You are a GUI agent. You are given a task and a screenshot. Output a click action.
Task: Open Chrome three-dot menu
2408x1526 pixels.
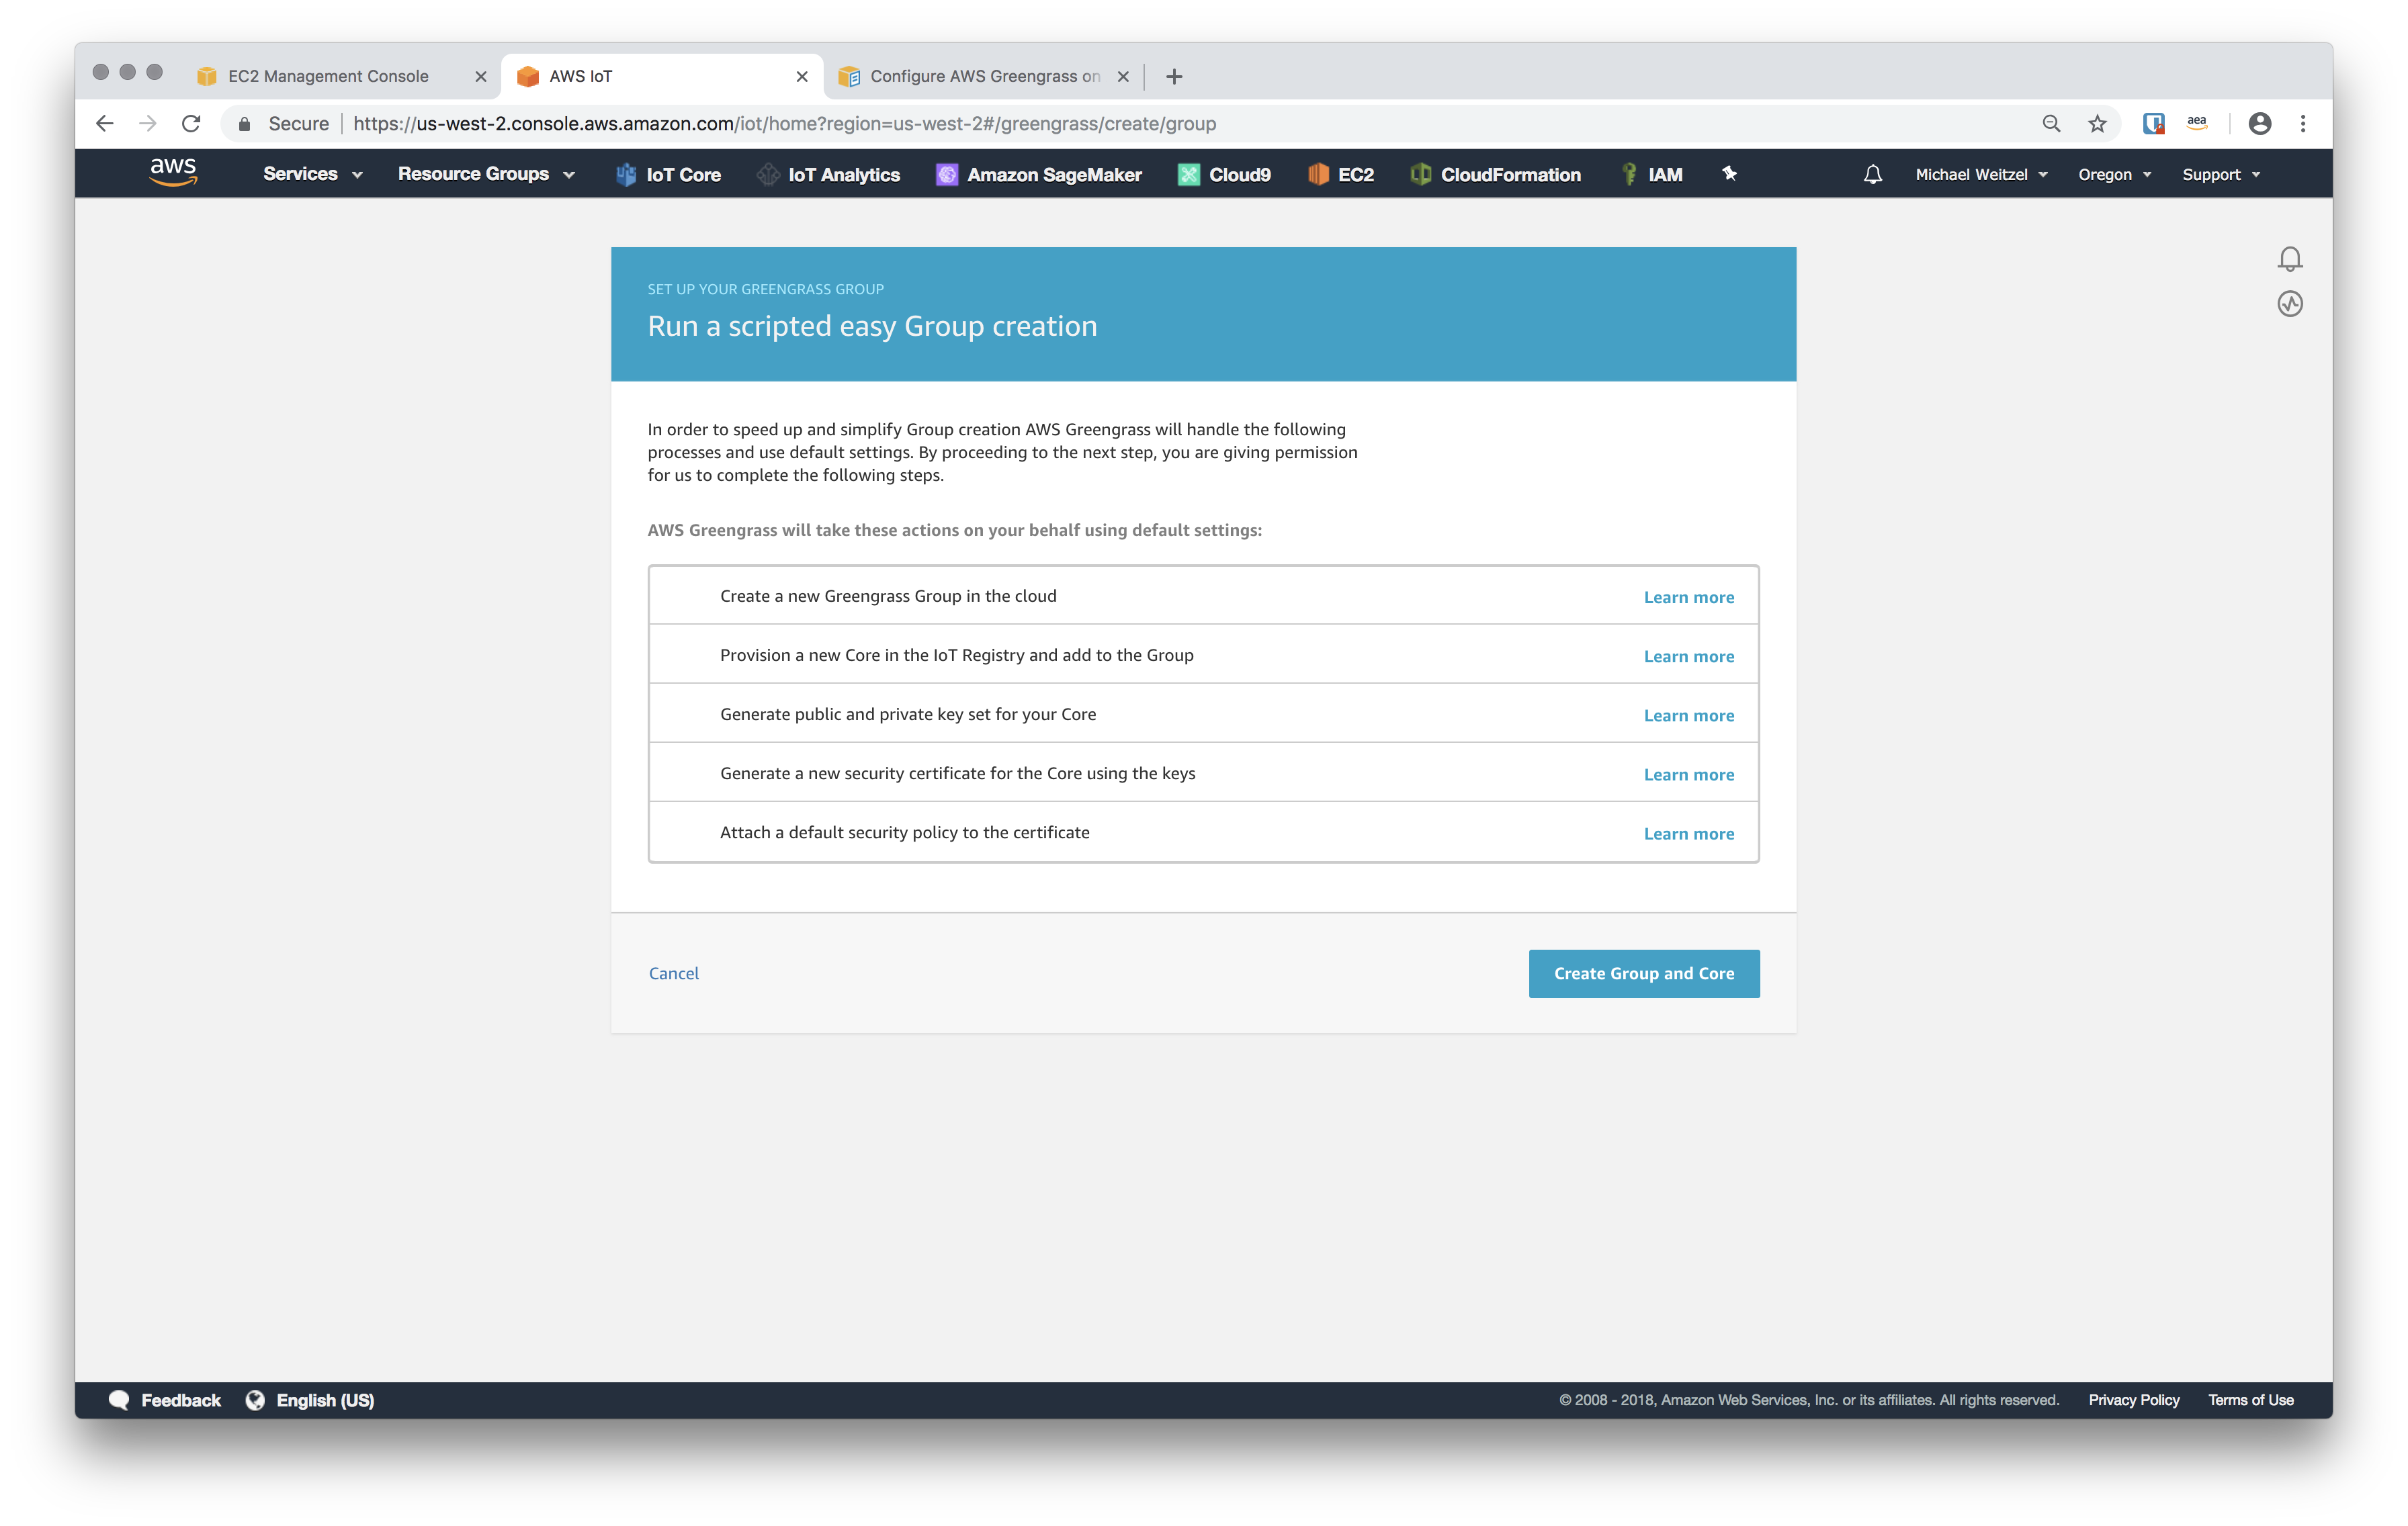(2303, 123)
